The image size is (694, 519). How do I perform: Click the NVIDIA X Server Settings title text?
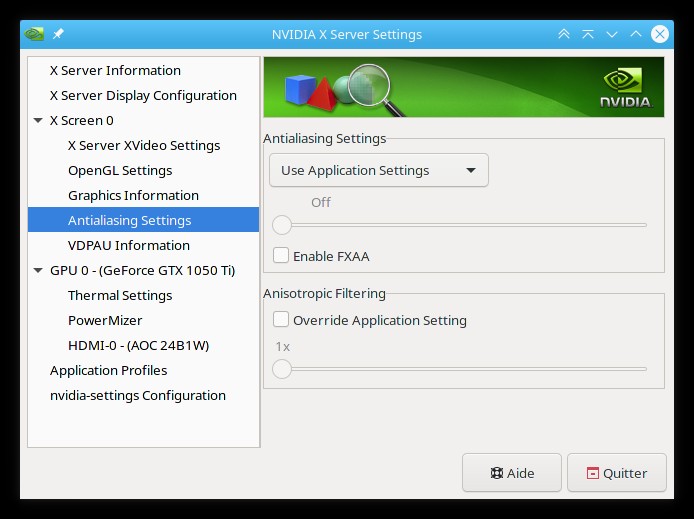347,35
